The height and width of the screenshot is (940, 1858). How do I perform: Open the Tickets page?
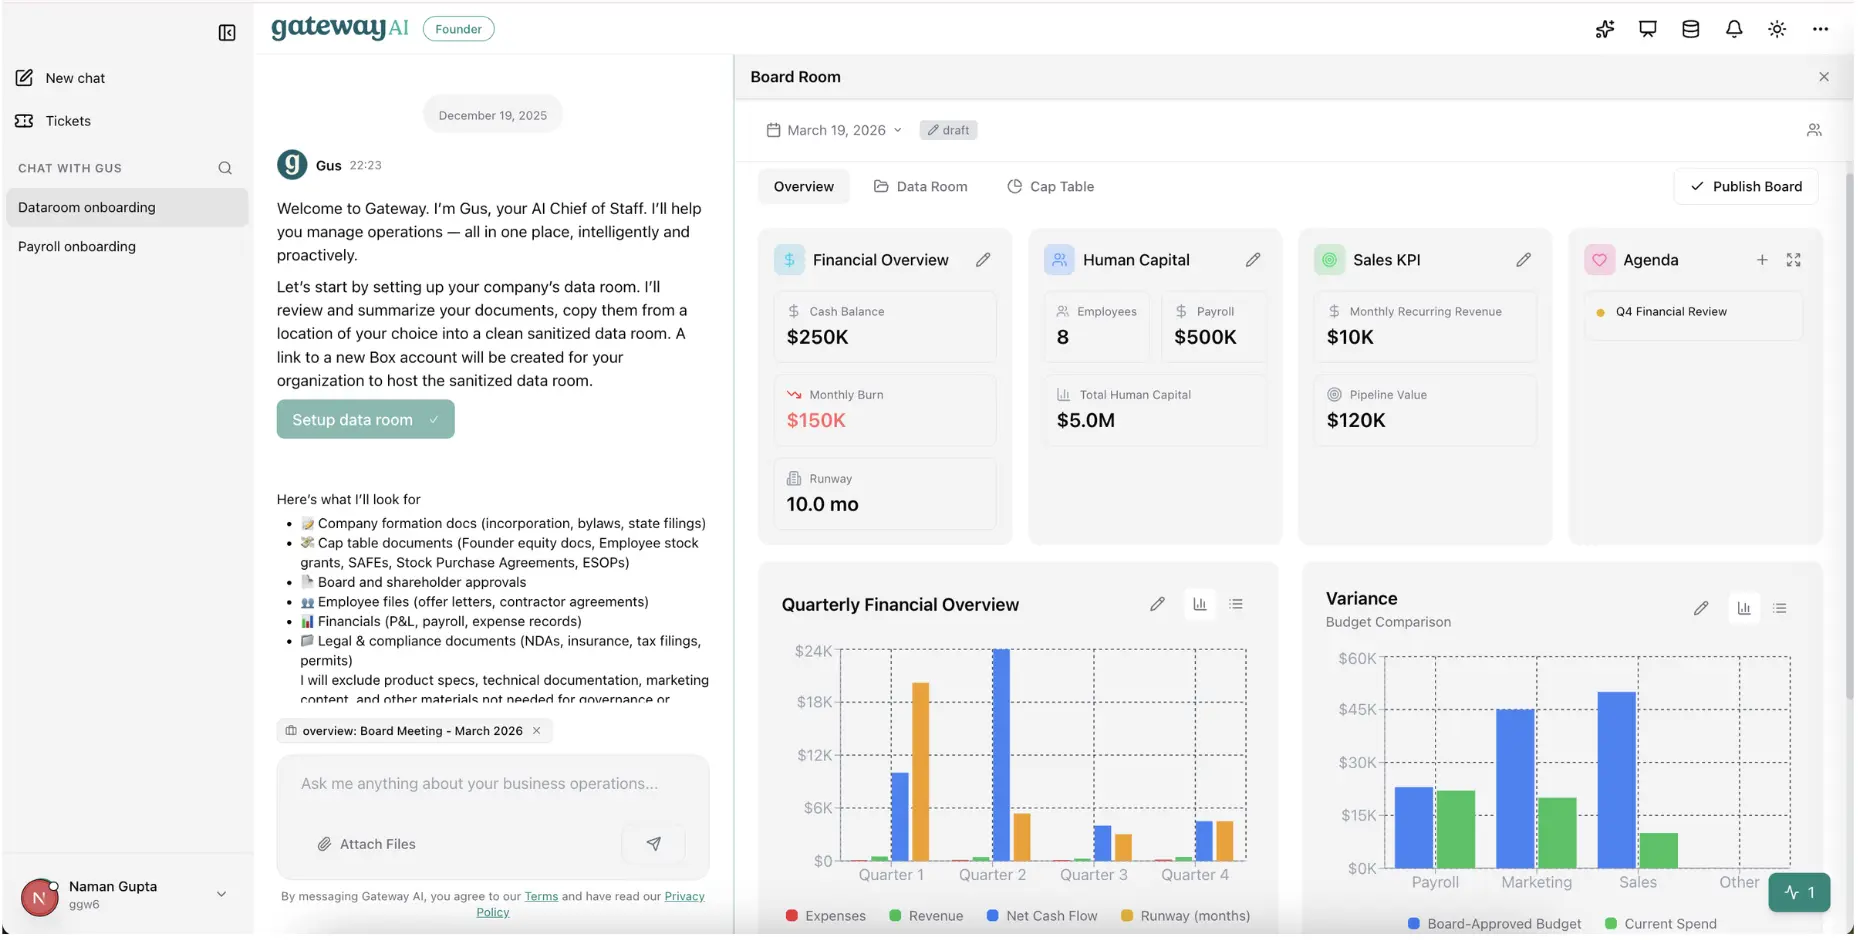click(x=54, y=121)
